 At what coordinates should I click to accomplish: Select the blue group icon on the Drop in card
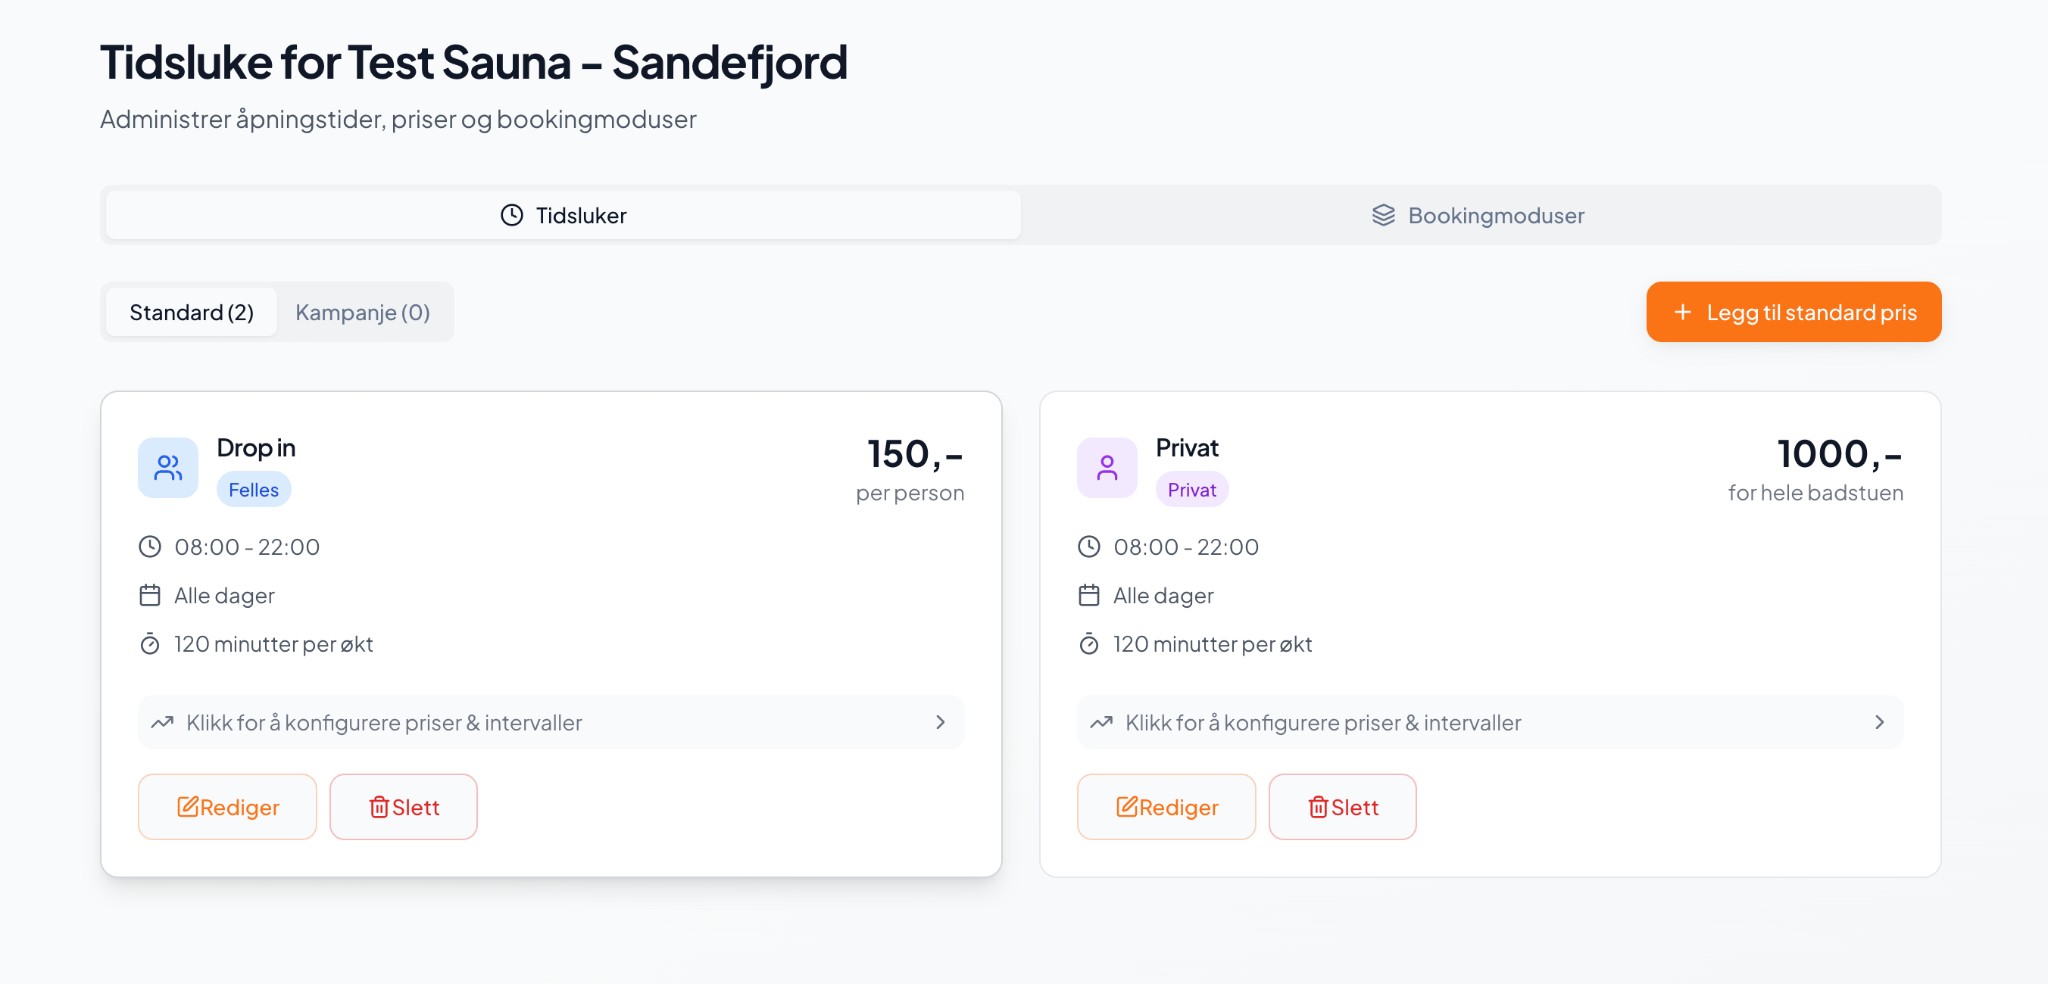pyautogui.click(x=167, y=467)
